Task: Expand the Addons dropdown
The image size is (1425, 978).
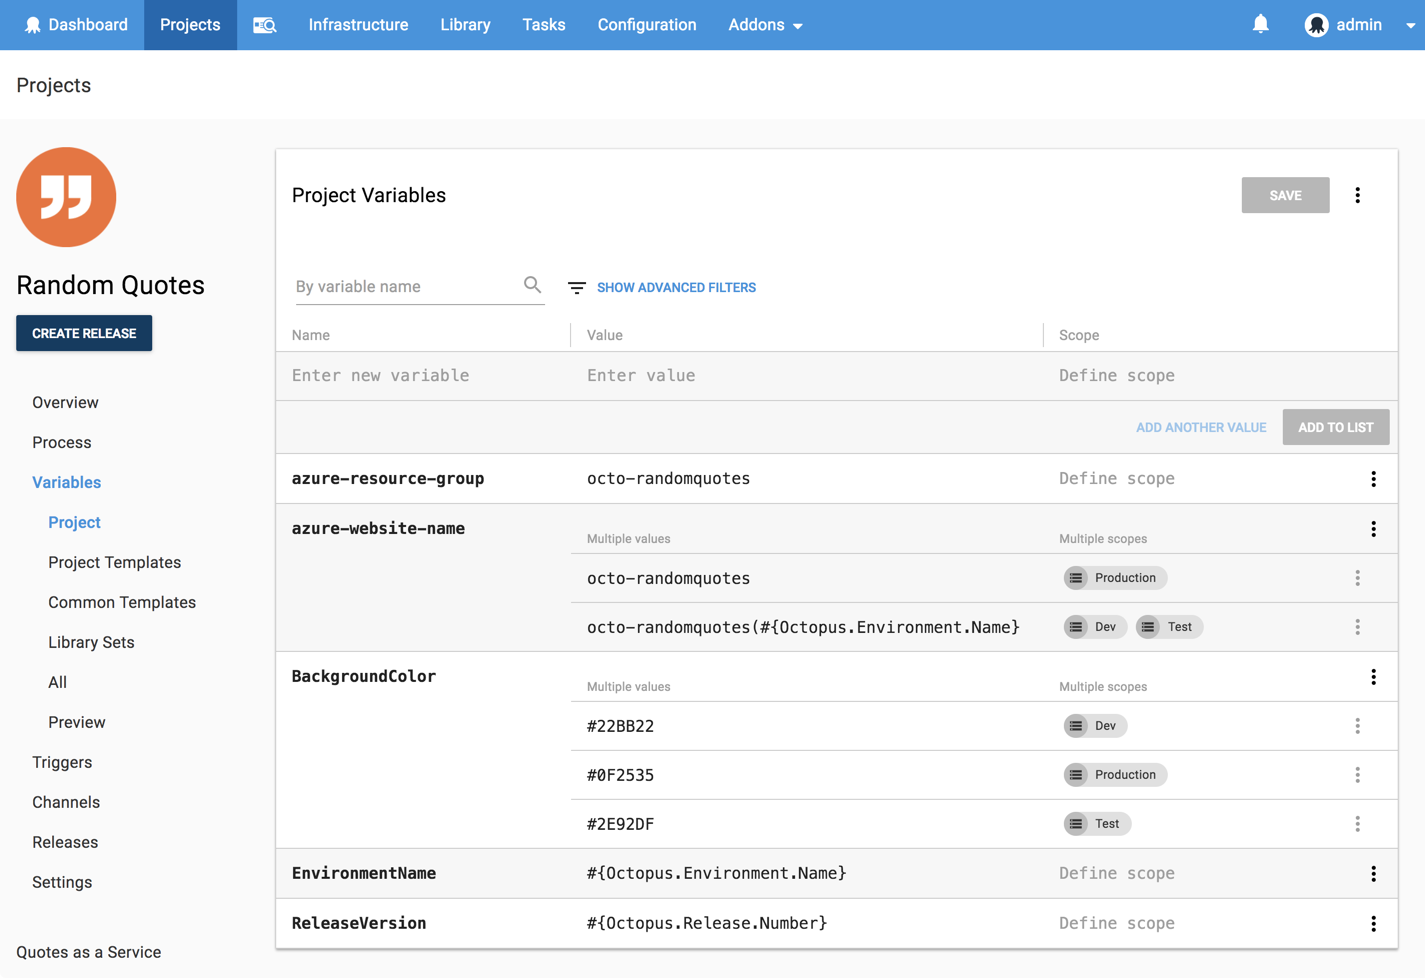Action: click(x=766, y=24)
